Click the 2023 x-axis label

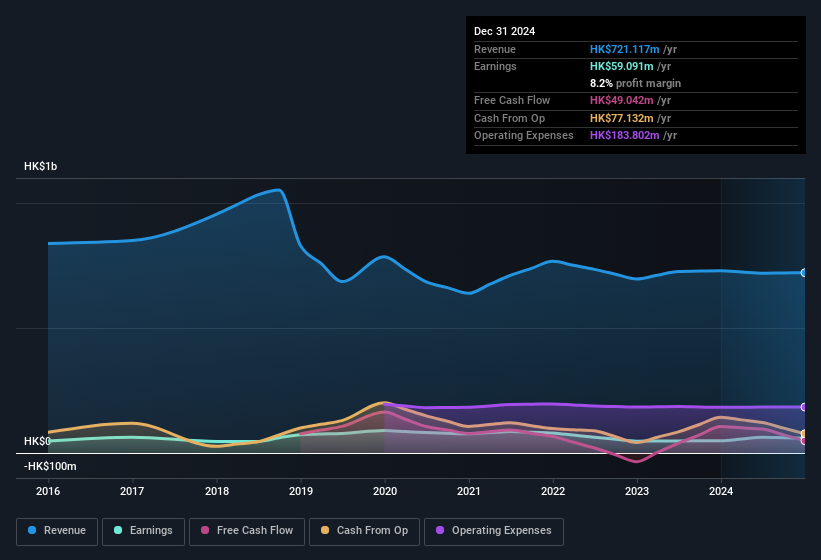click(x=637, y=491)
